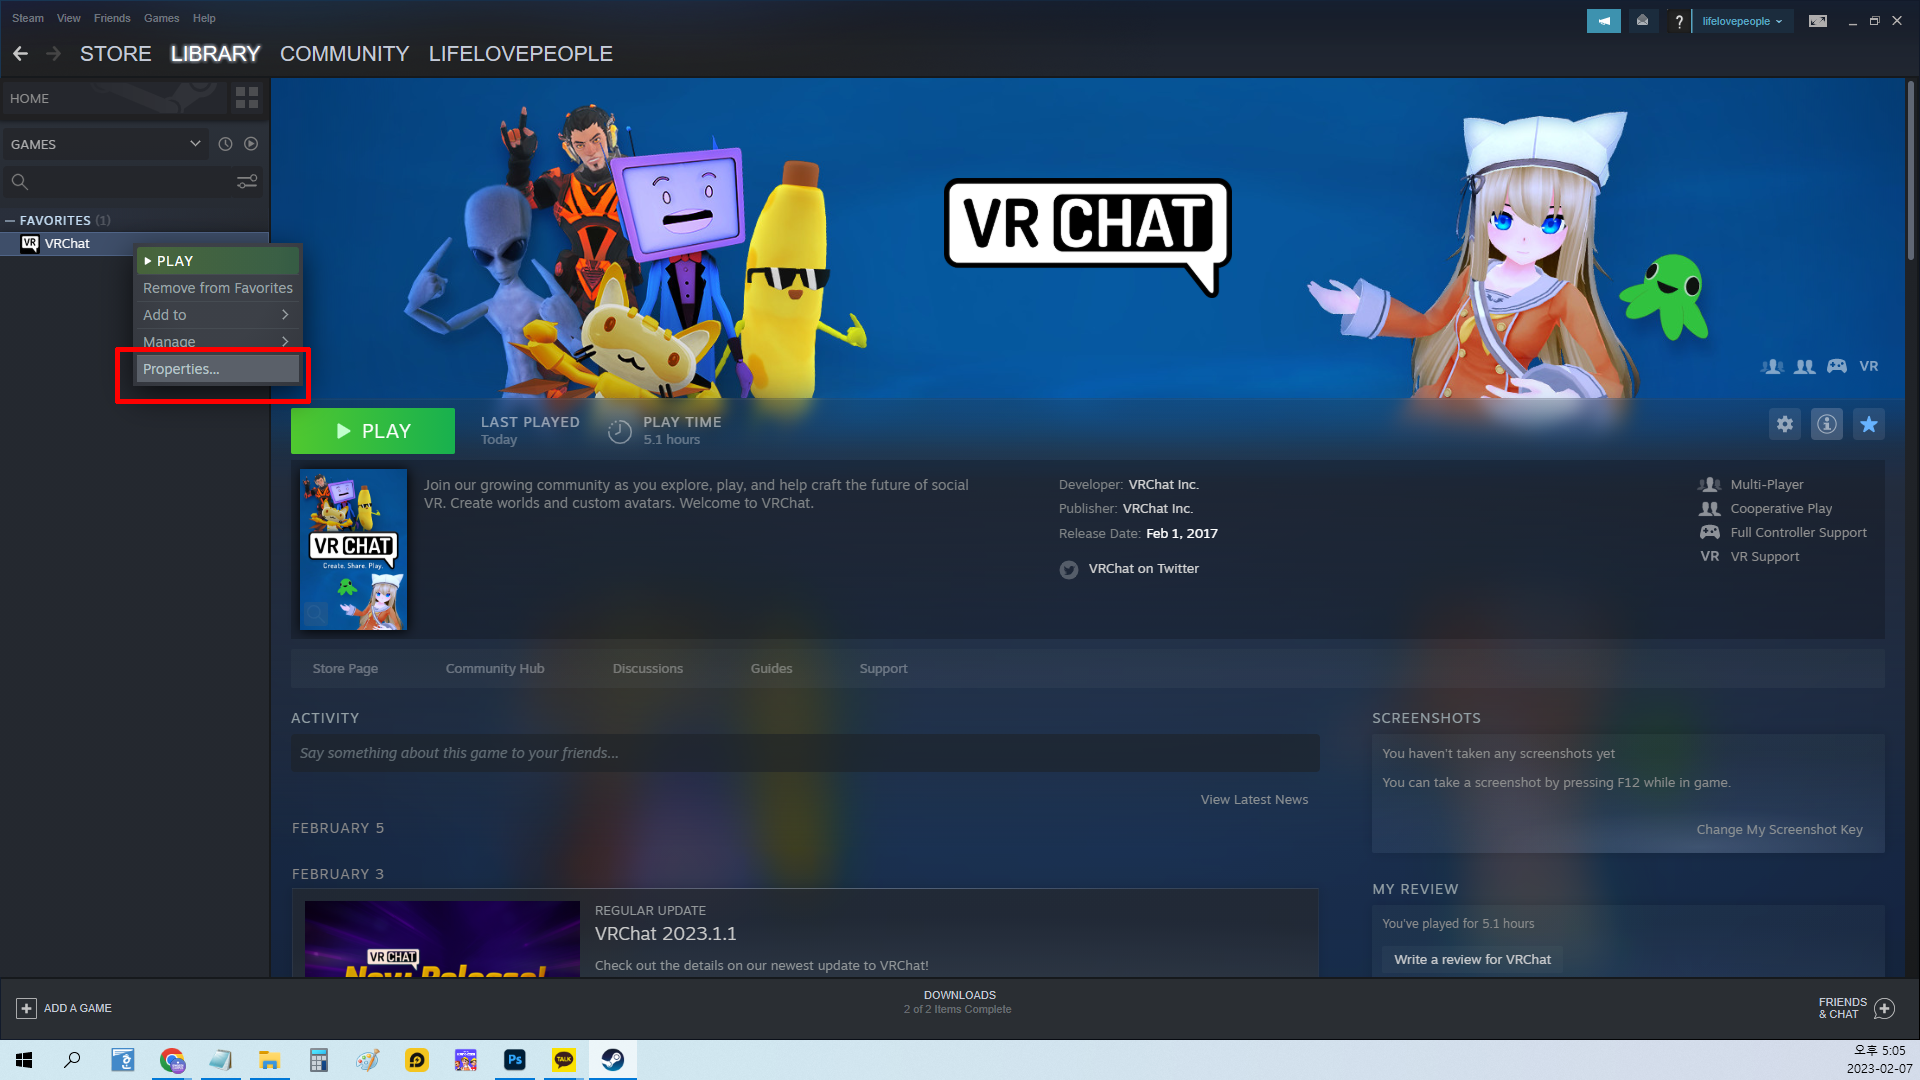Open the Store Page link
This screenshot has height=1080, width=1920.
(x=345, y=669)
